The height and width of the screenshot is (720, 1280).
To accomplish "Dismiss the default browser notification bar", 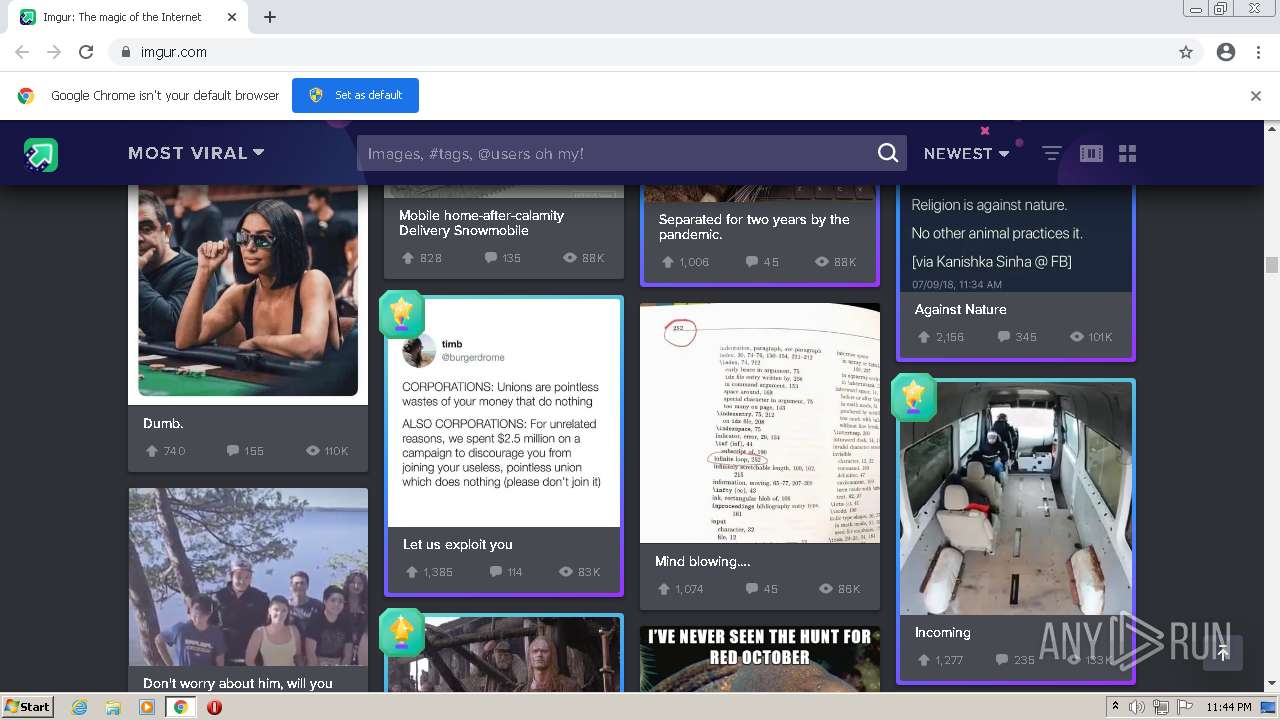I will coord(1256,96).
